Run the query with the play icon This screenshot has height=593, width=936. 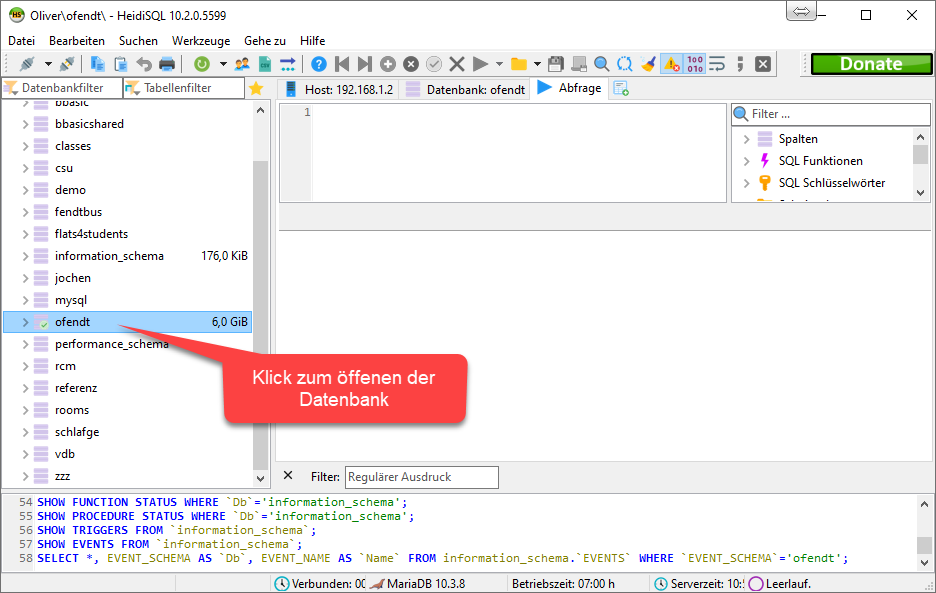(480, 64)
